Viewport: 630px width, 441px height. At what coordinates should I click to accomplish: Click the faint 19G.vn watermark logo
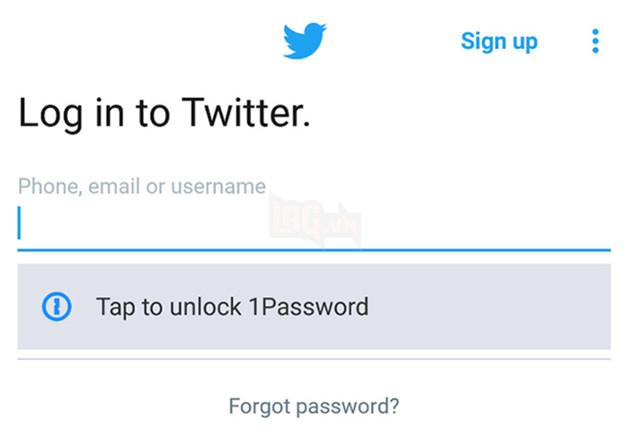point(315,221)
